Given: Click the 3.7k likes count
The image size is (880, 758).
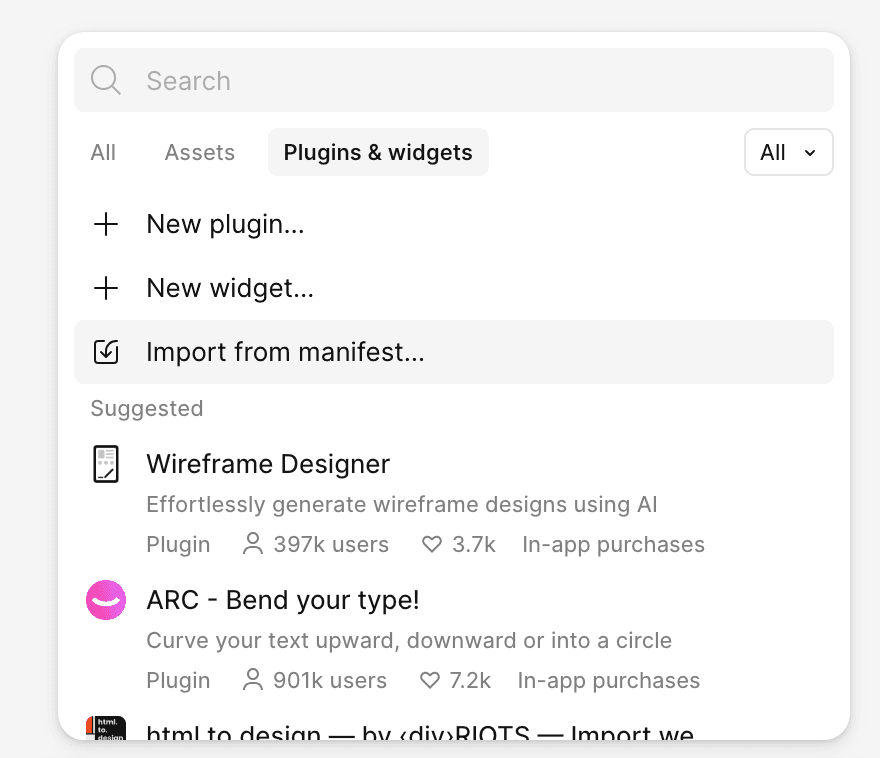Looking at the screenshot, I should [474, 544].
